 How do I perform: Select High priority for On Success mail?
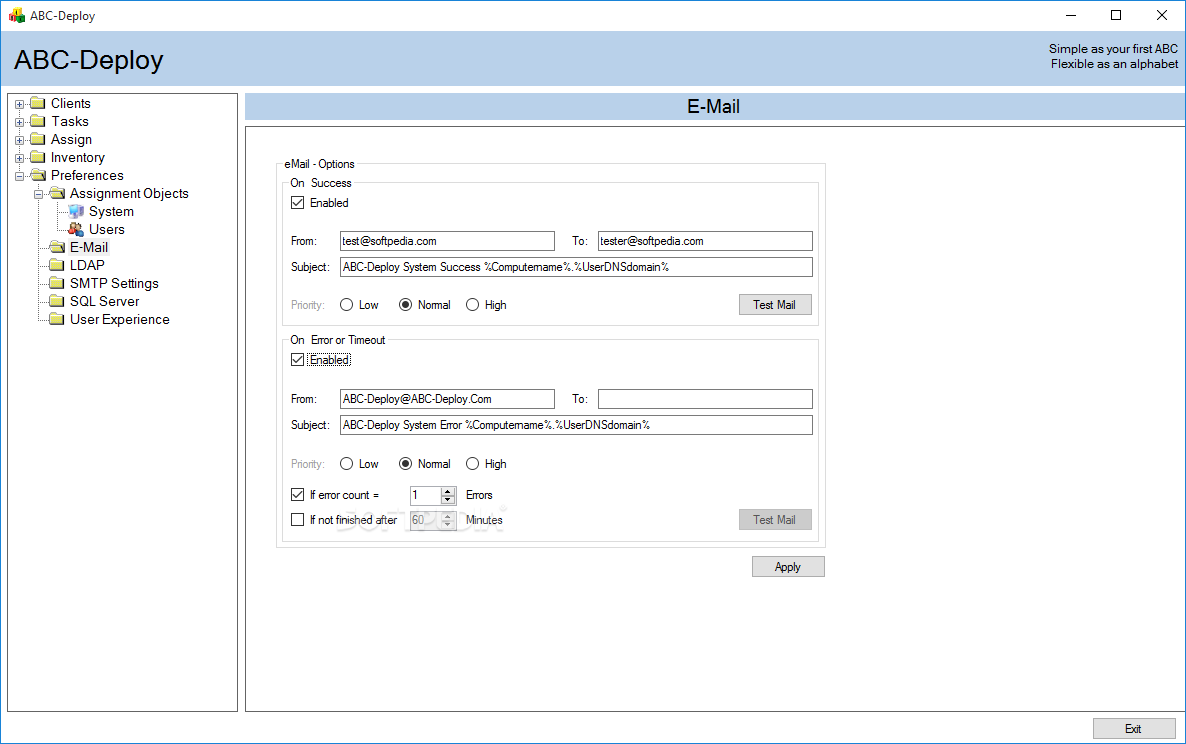472,305
